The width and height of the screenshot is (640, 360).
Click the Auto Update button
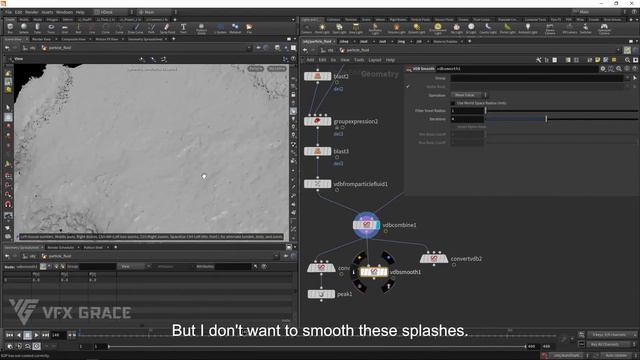[616, 356]
